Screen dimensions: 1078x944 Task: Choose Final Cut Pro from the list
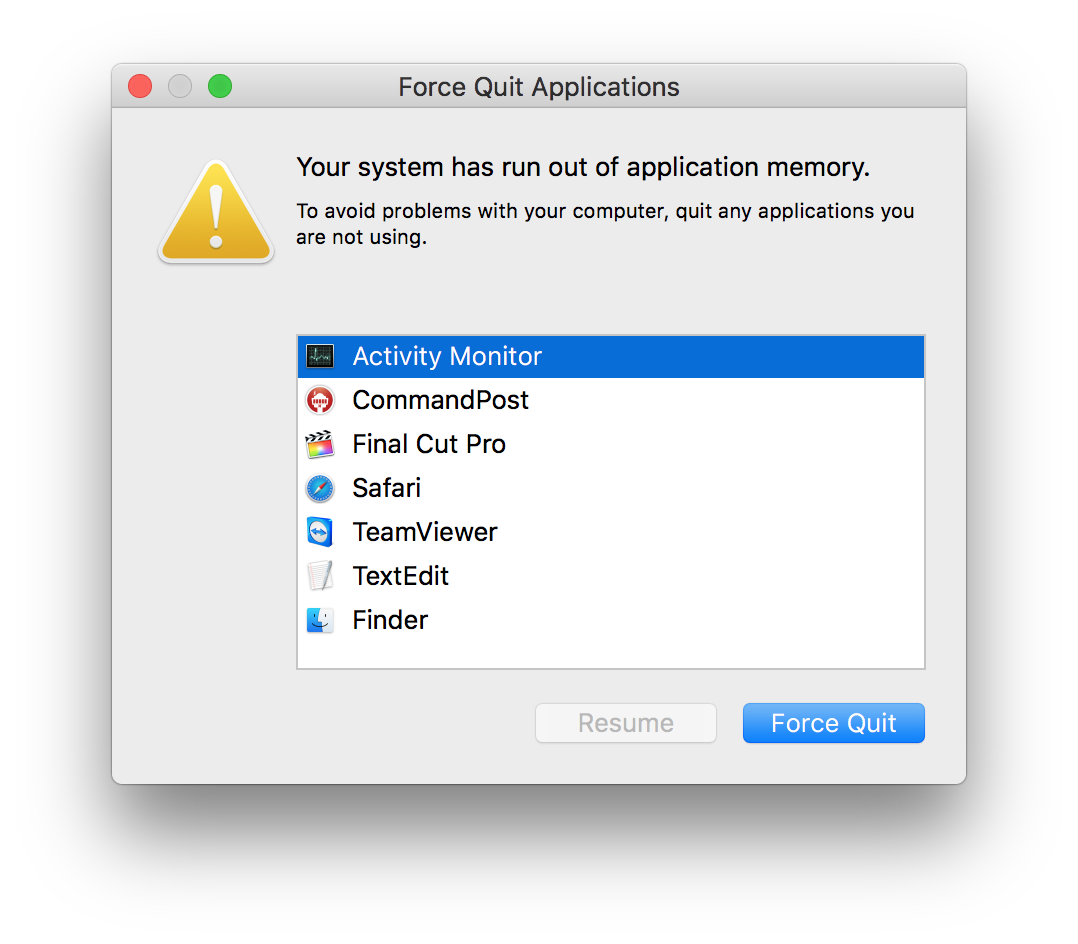pyautogui.click(x=610, y=444)
